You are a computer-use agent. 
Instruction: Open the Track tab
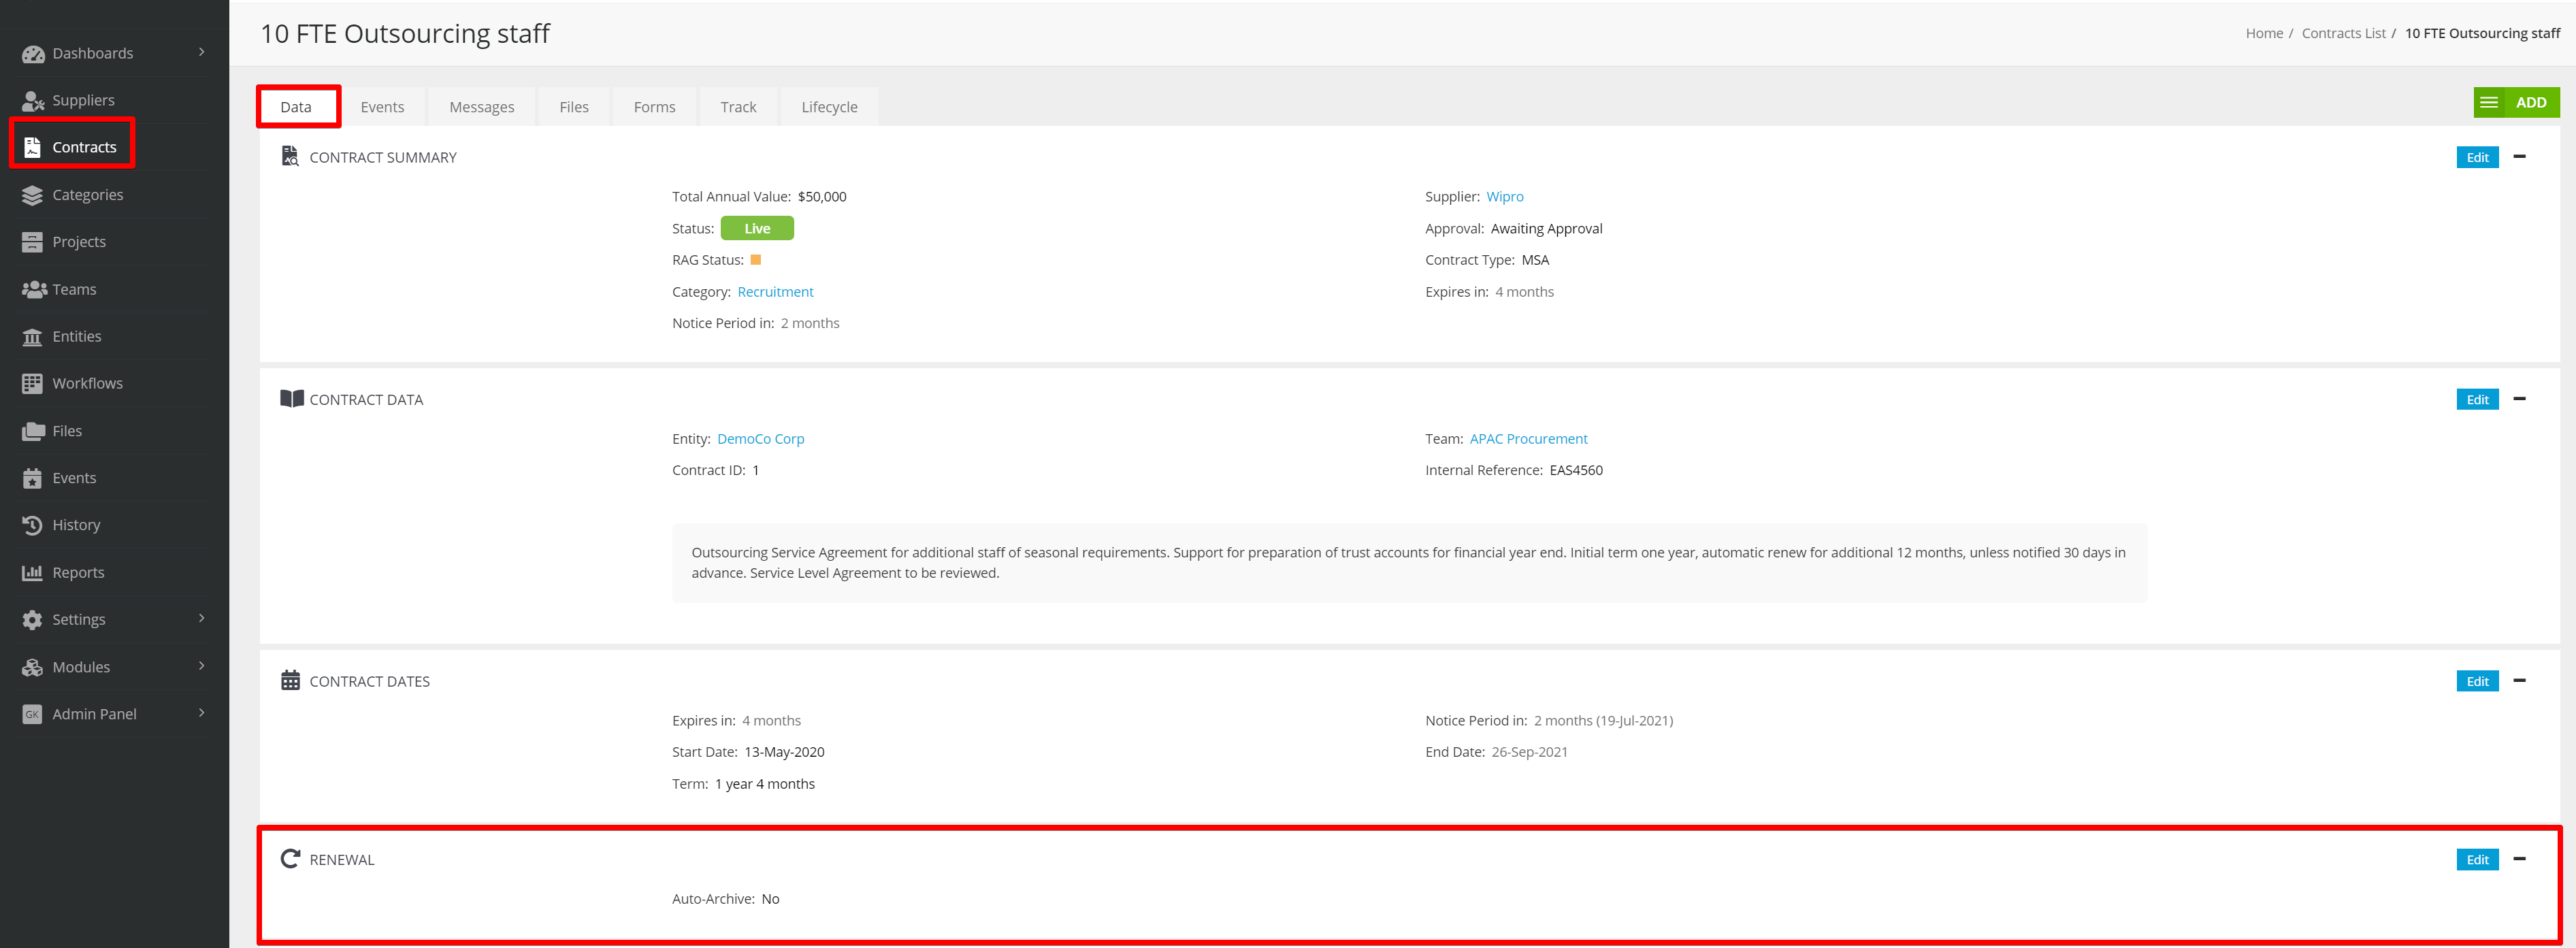pos(738,107)
